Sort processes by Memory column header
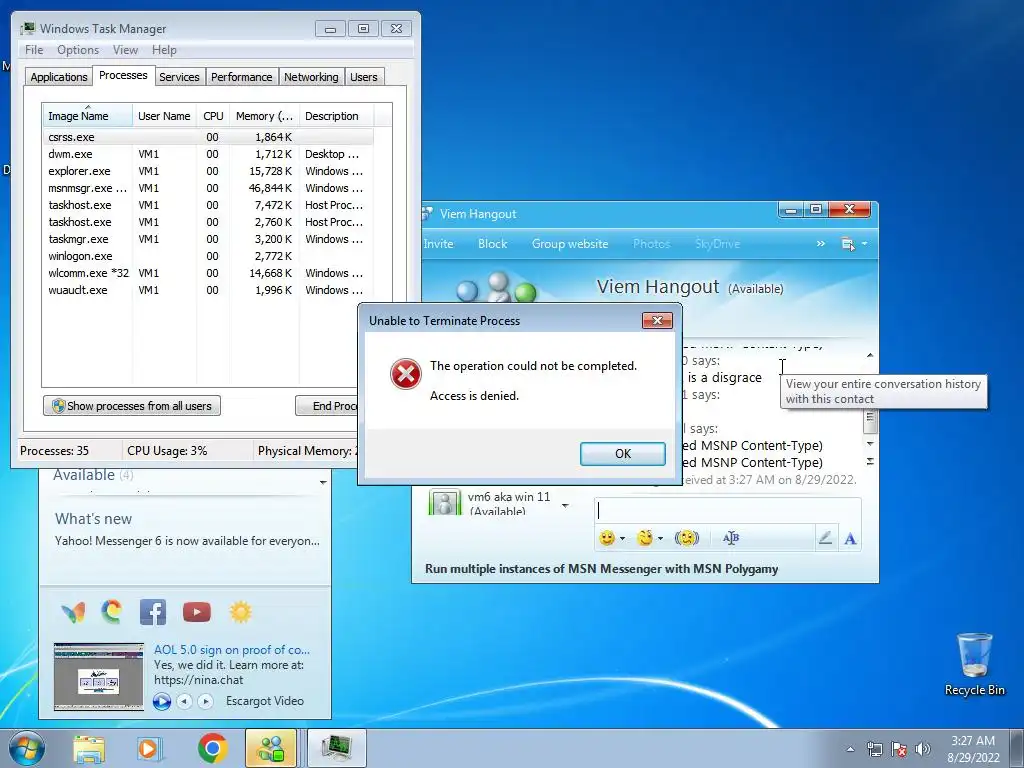 [x=264, y=116]
